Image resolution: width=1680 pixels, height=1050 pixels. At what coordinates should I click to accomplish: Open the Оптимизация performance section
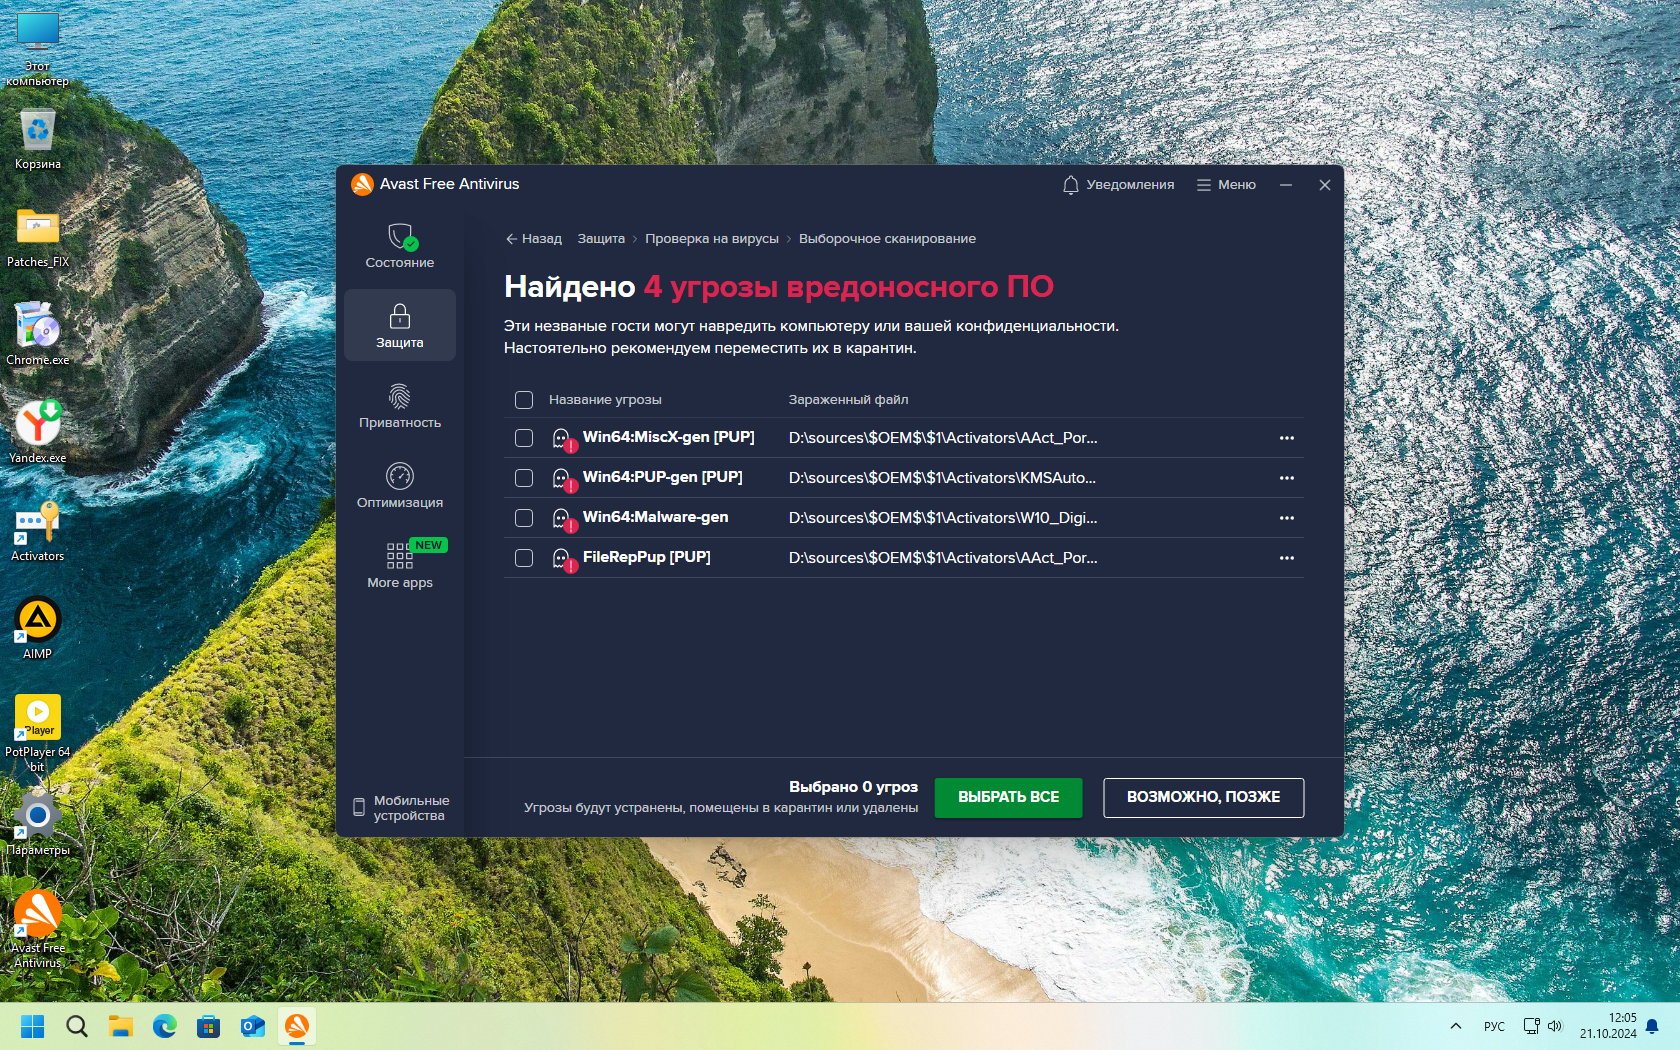click(x=400, y=485)
